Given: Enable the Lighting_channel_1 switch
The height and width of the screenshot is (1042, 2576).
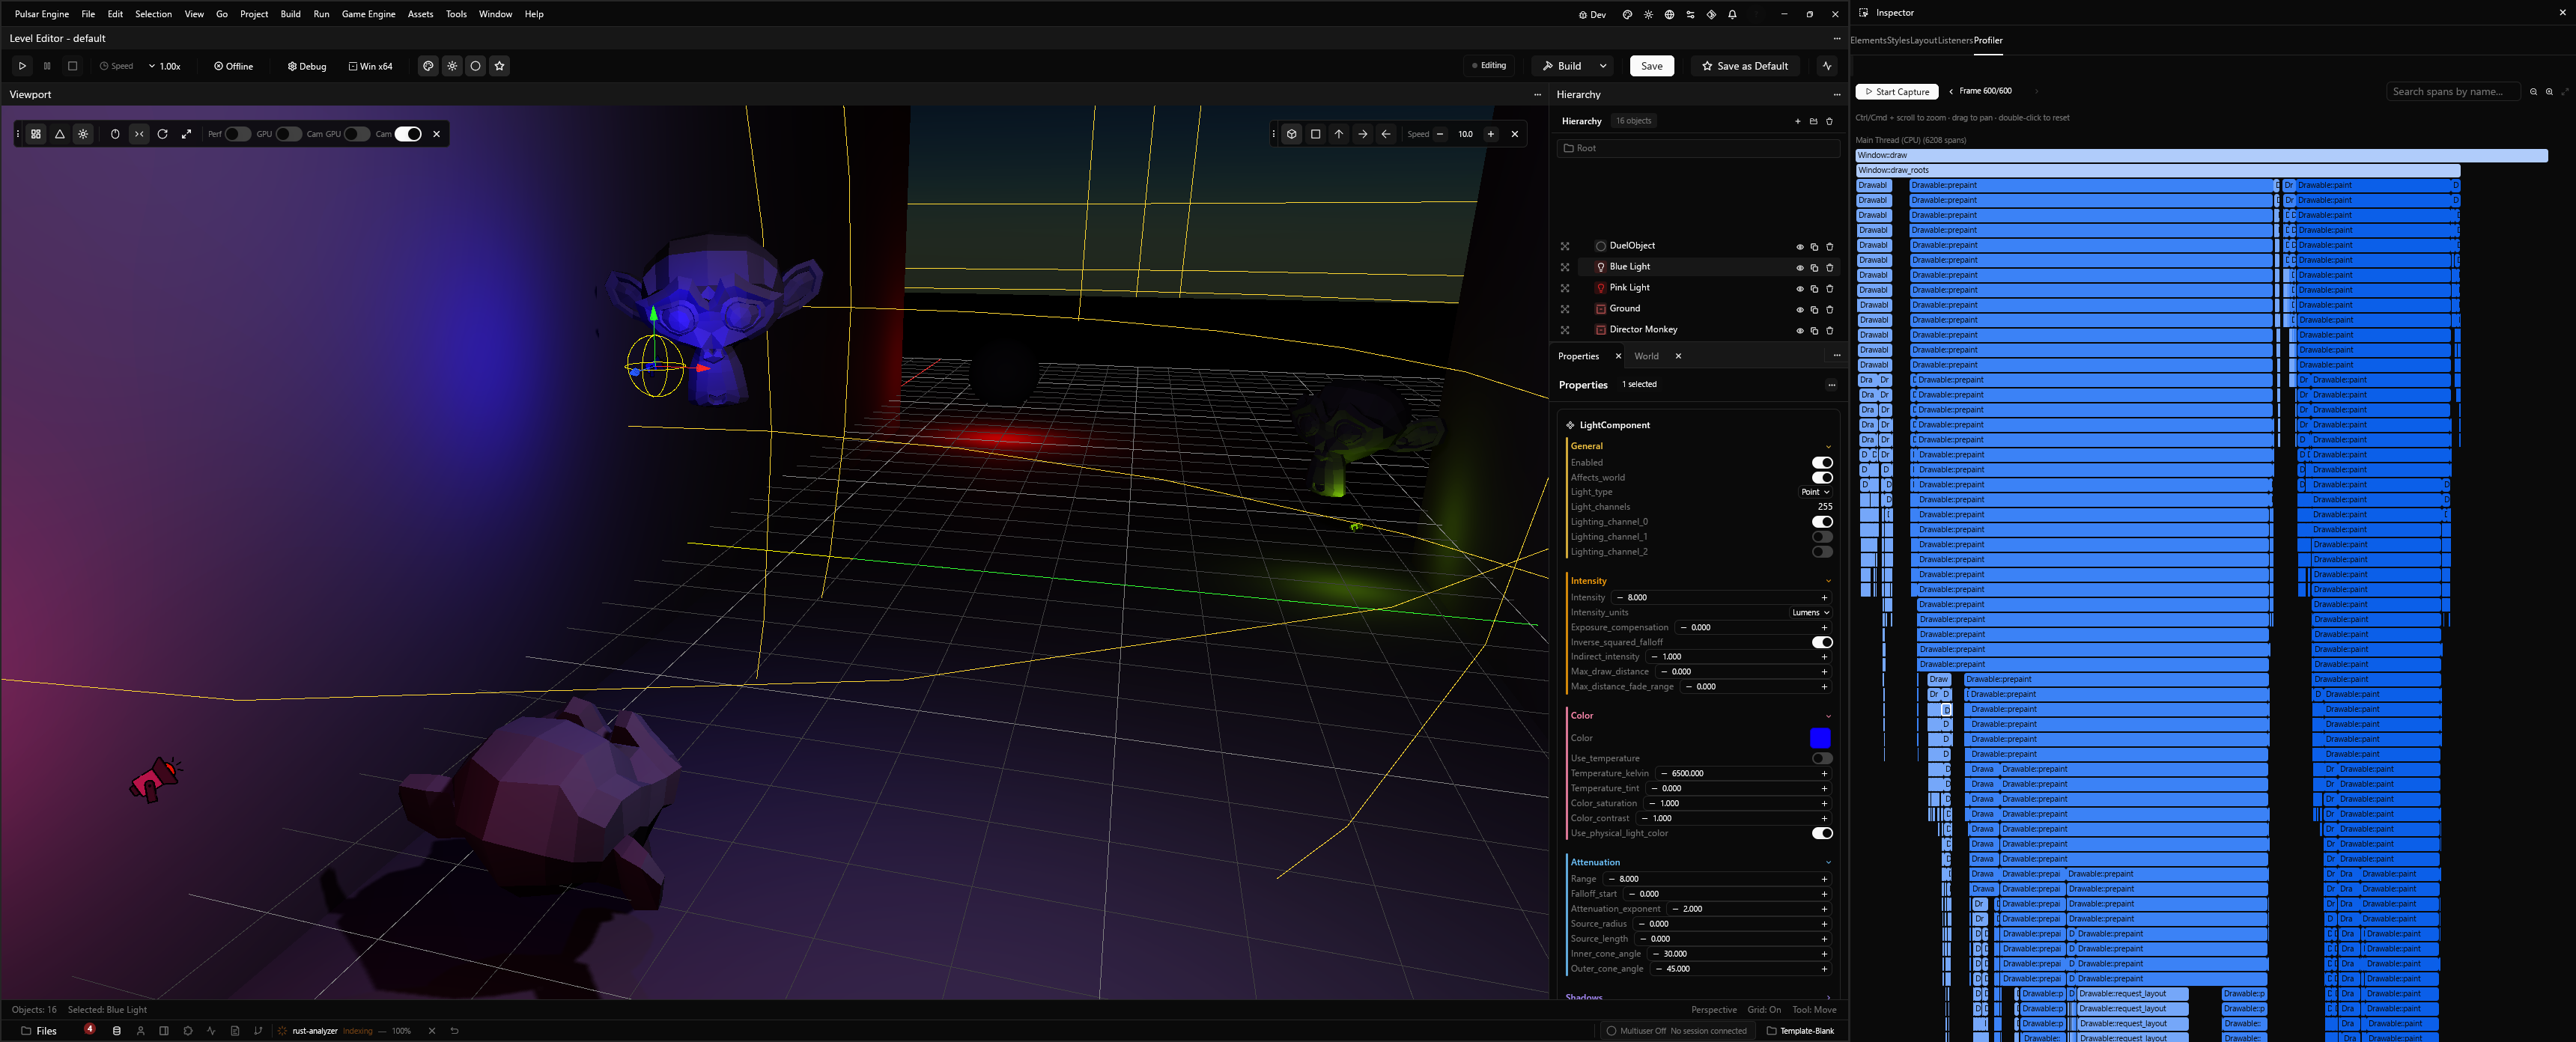Looking at the screenshot, I should click(x=1822, y=537).
